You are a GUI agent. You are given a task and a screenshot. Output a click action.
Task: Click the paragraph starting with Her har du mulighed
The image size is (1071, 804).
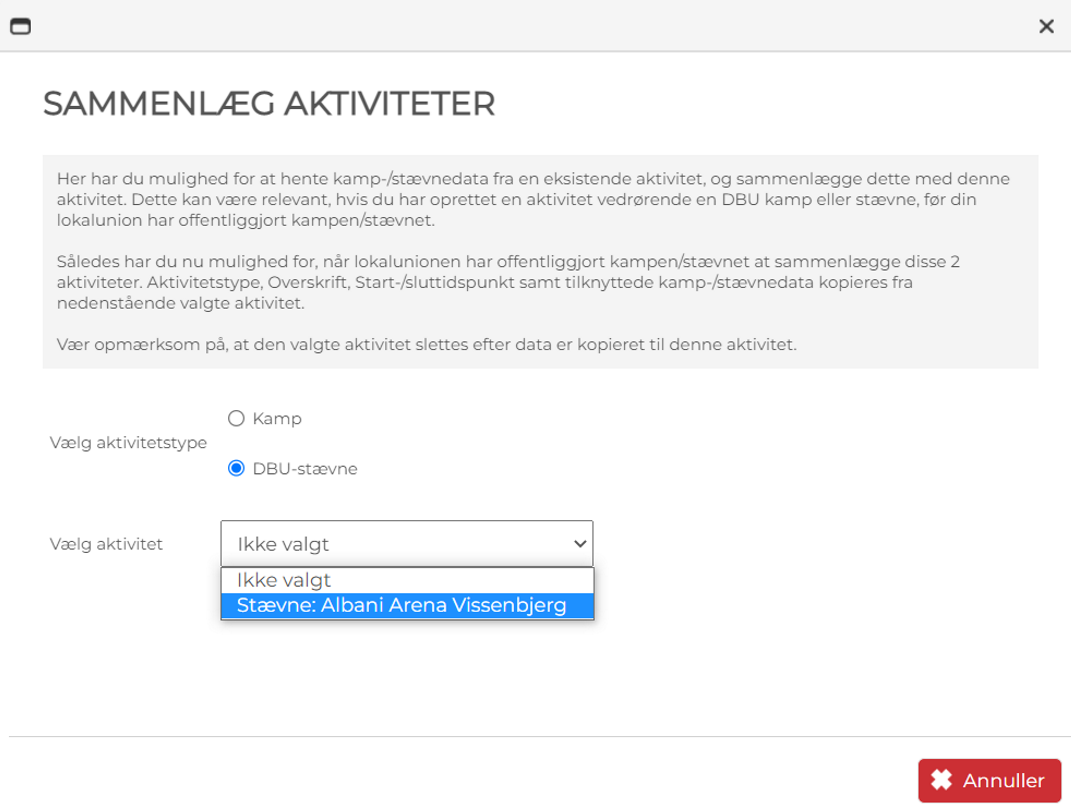tap(533, 199)
